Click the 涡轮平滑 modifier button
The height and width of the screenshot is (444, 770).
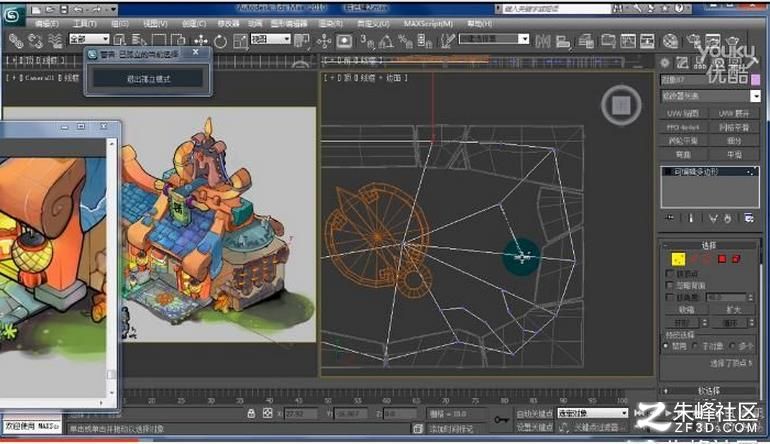click(x=683, y=141)
